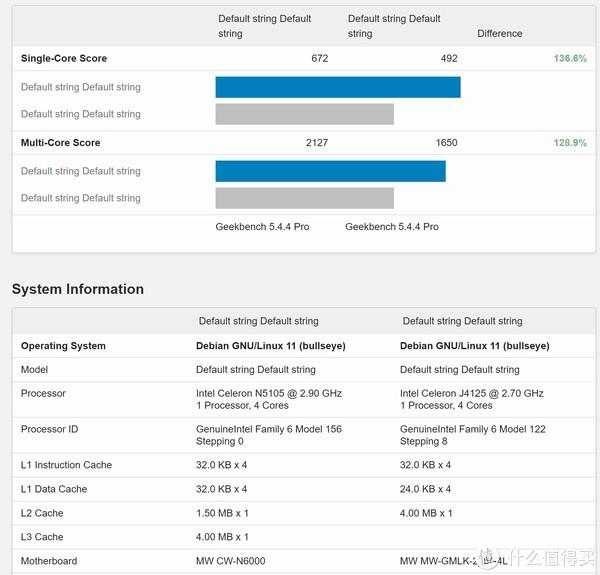
Task: Click the blue multi-core score bar
Action: click(331, 171)
